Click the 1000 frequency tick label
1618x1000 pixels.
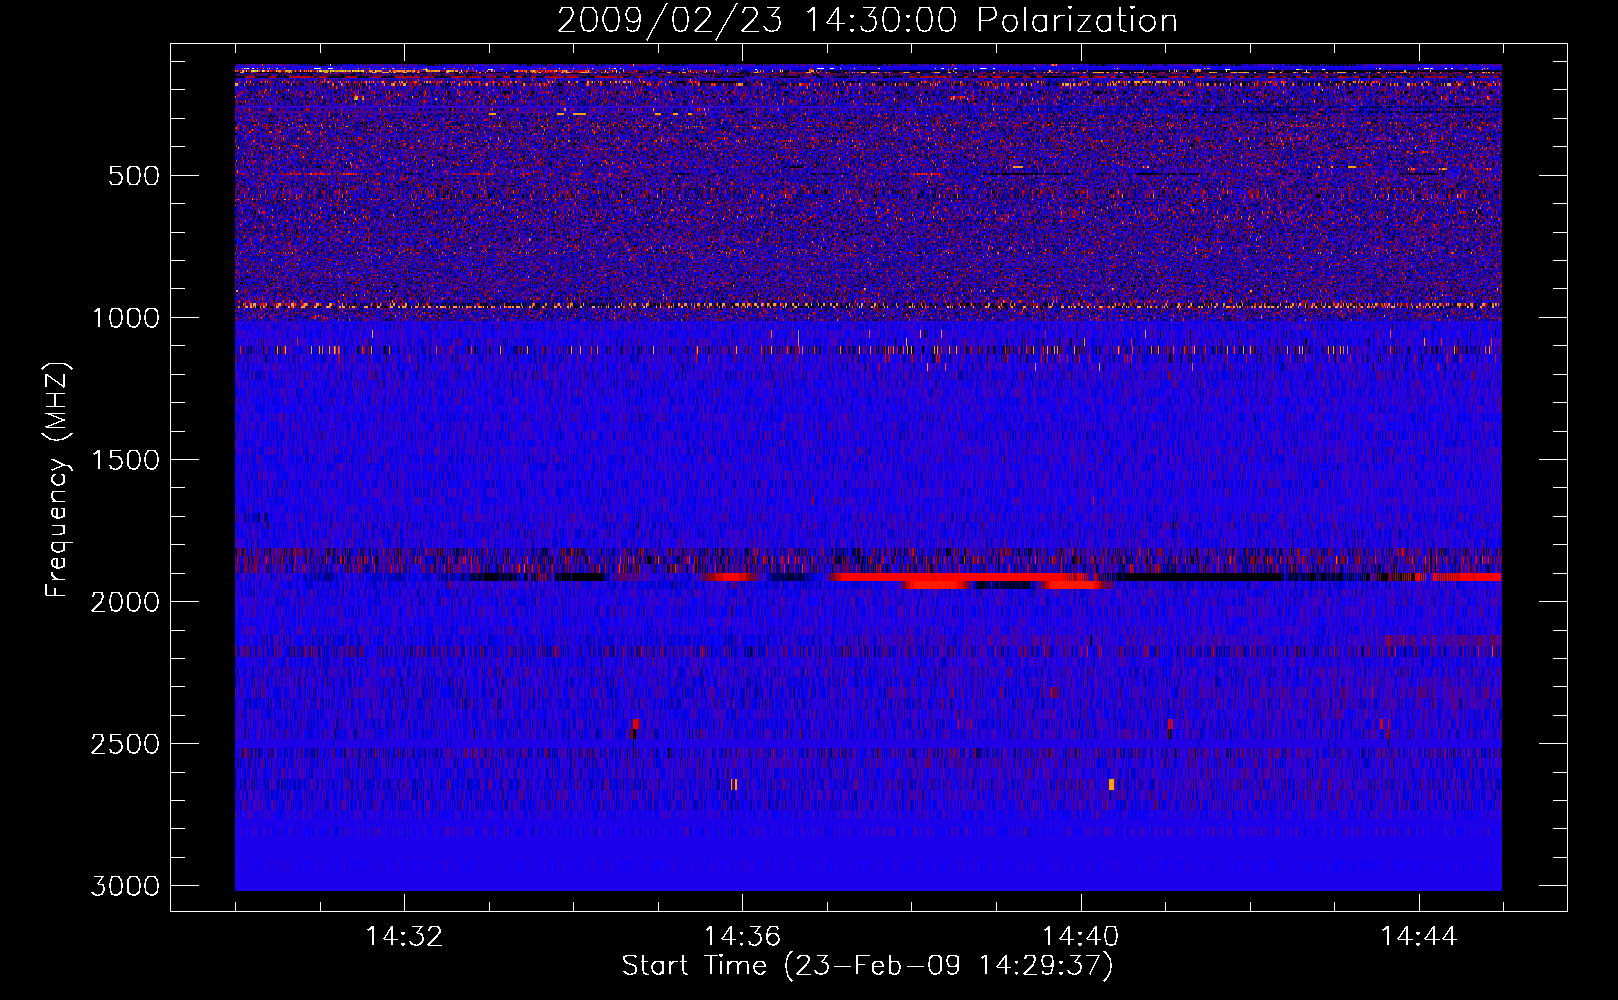(126, 318)
